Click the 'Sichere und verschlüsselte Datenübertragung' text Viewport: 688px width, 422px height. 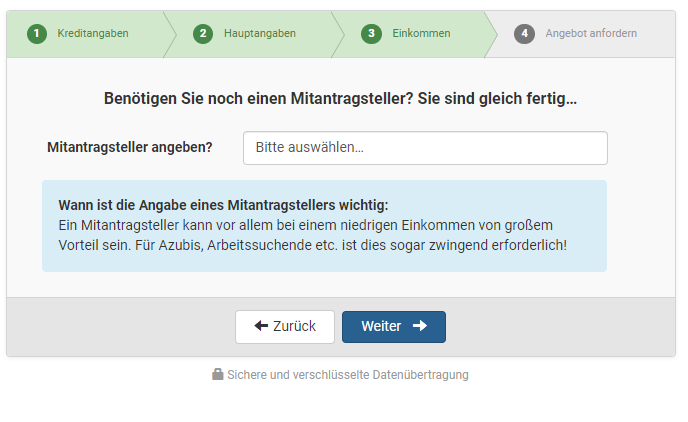(x=348, y=375)
